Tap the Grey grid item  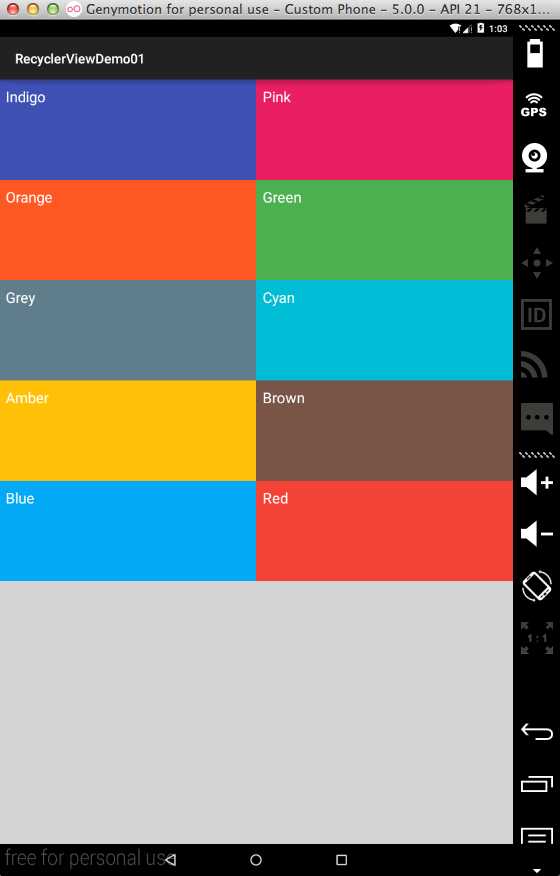128,330
